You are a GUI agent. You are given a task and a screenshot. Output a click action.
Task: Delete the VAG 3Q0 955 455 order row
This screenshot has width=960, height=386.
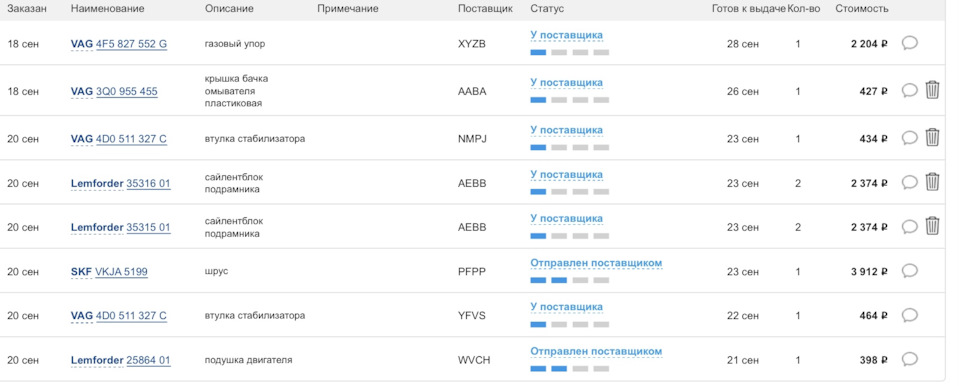(932, 90)
